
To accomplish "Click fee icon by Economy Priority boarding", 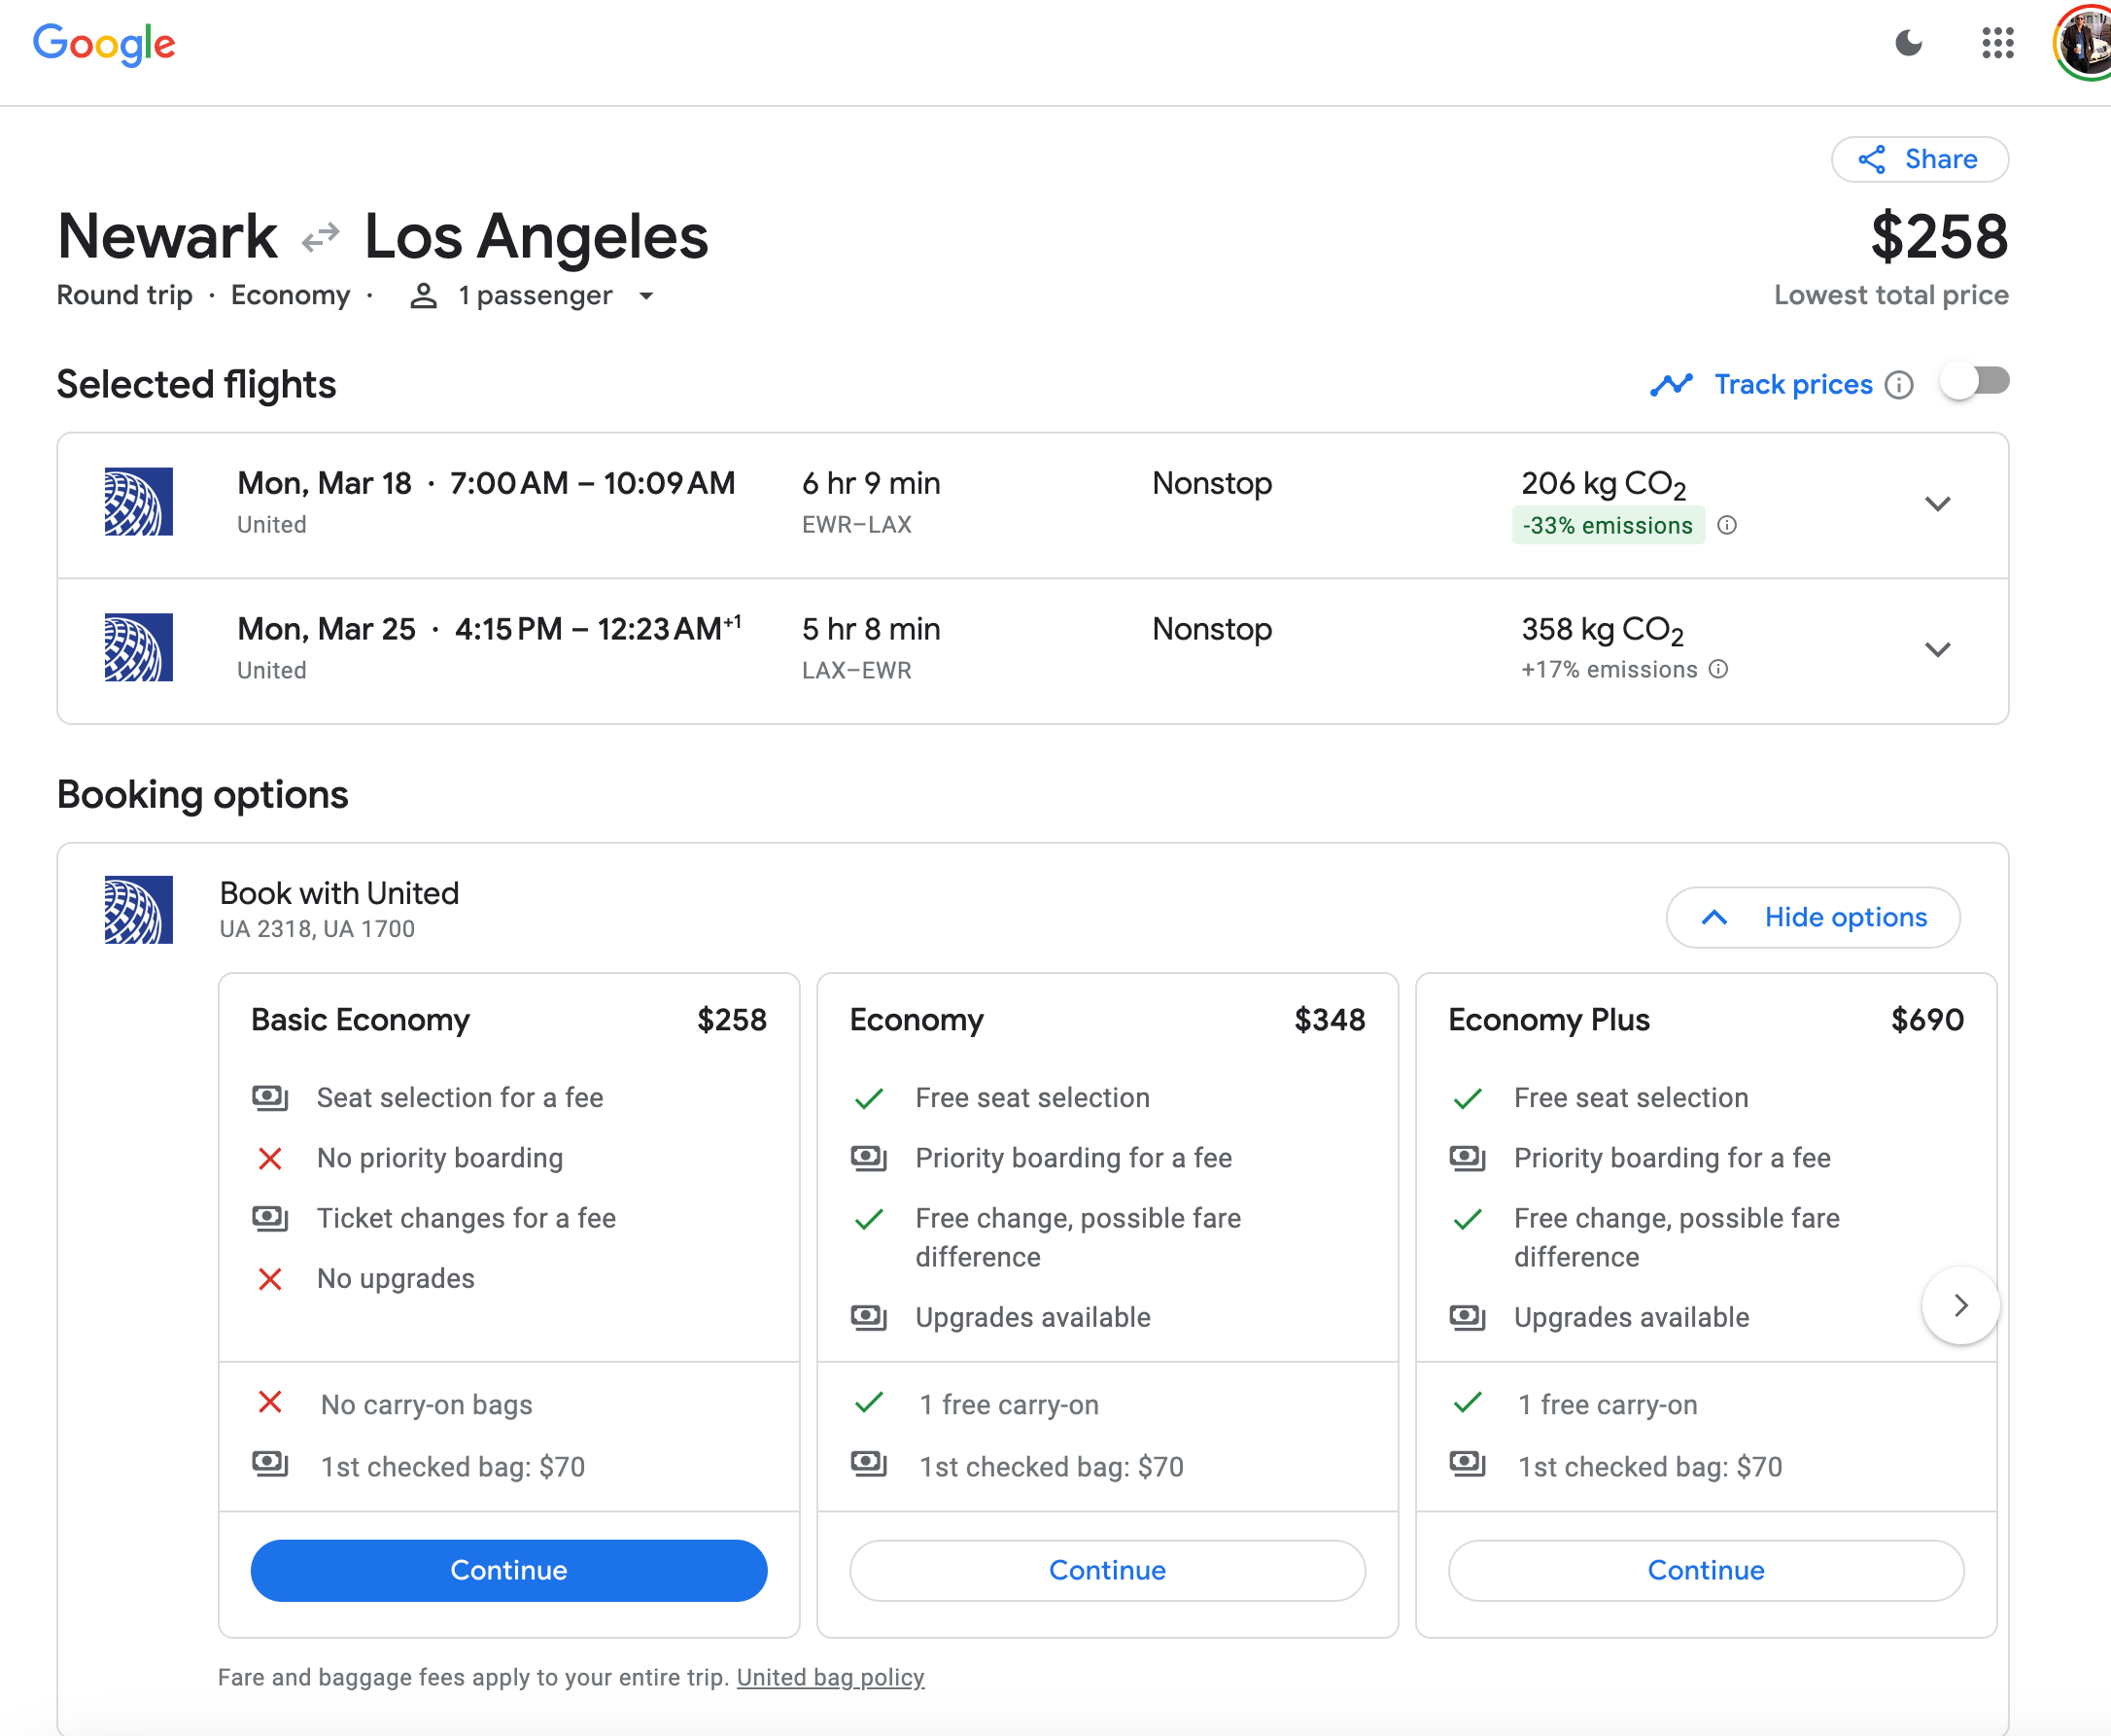I will coord(869,1158).
